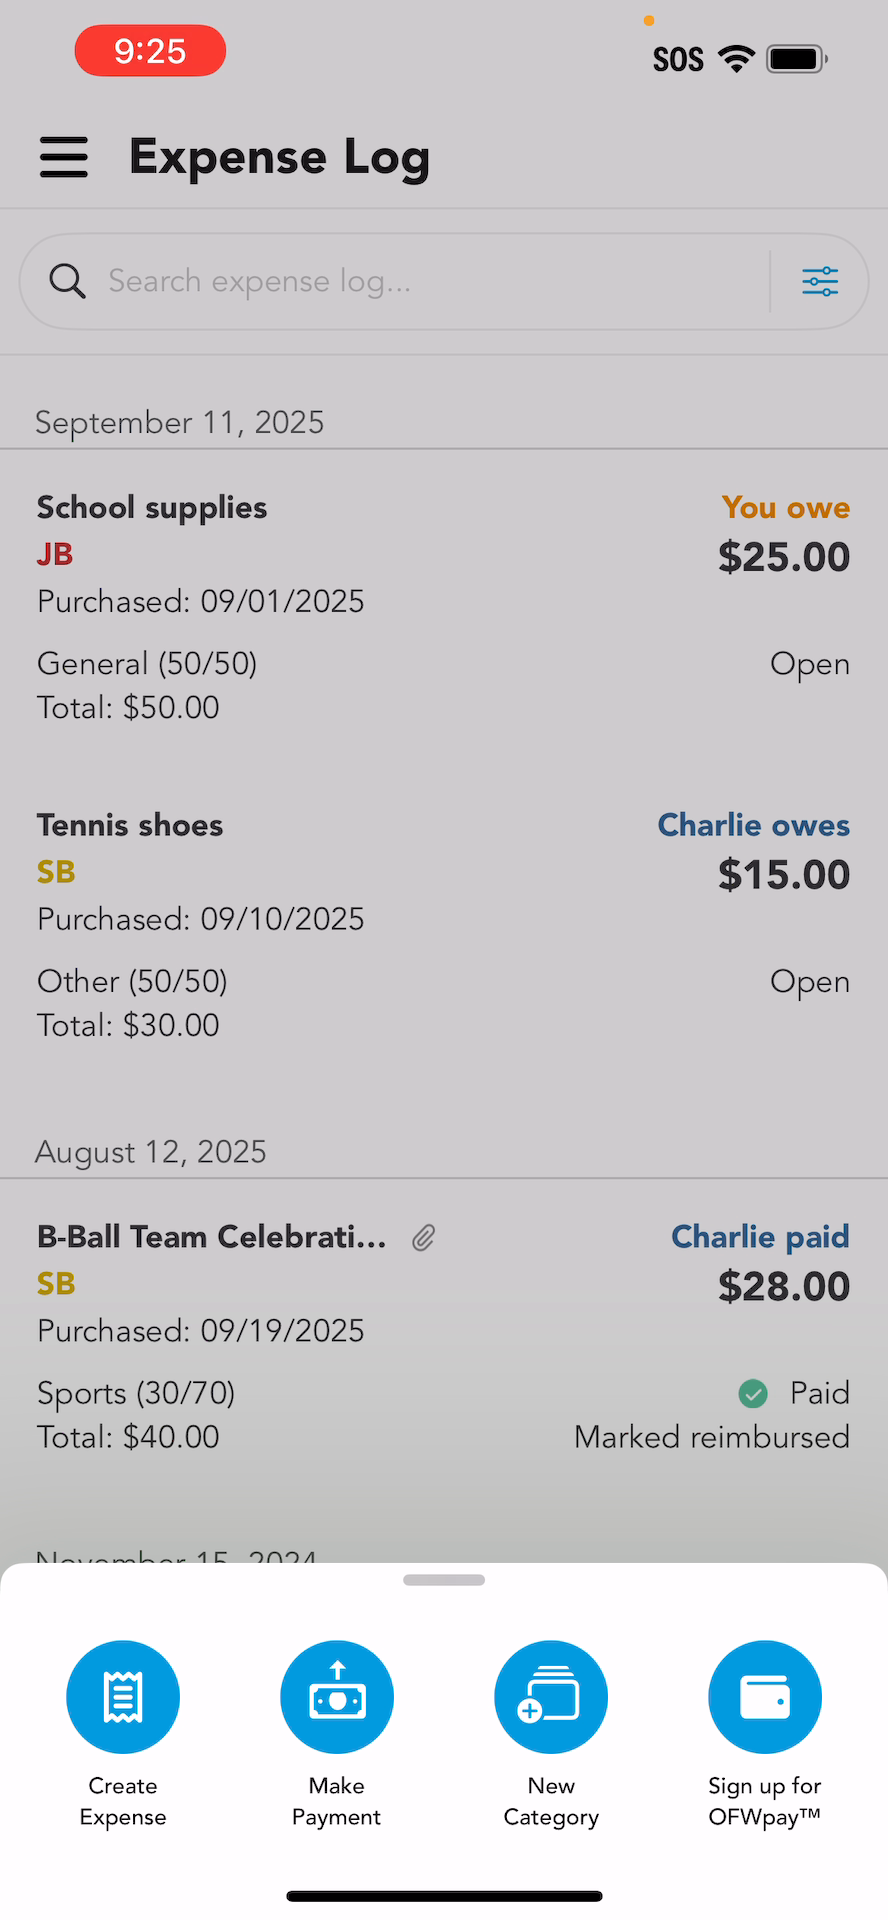Tap the Create Expense icon
Image resolution: width=888 pixels, height=1920 pixels.
pos(123,1697)
